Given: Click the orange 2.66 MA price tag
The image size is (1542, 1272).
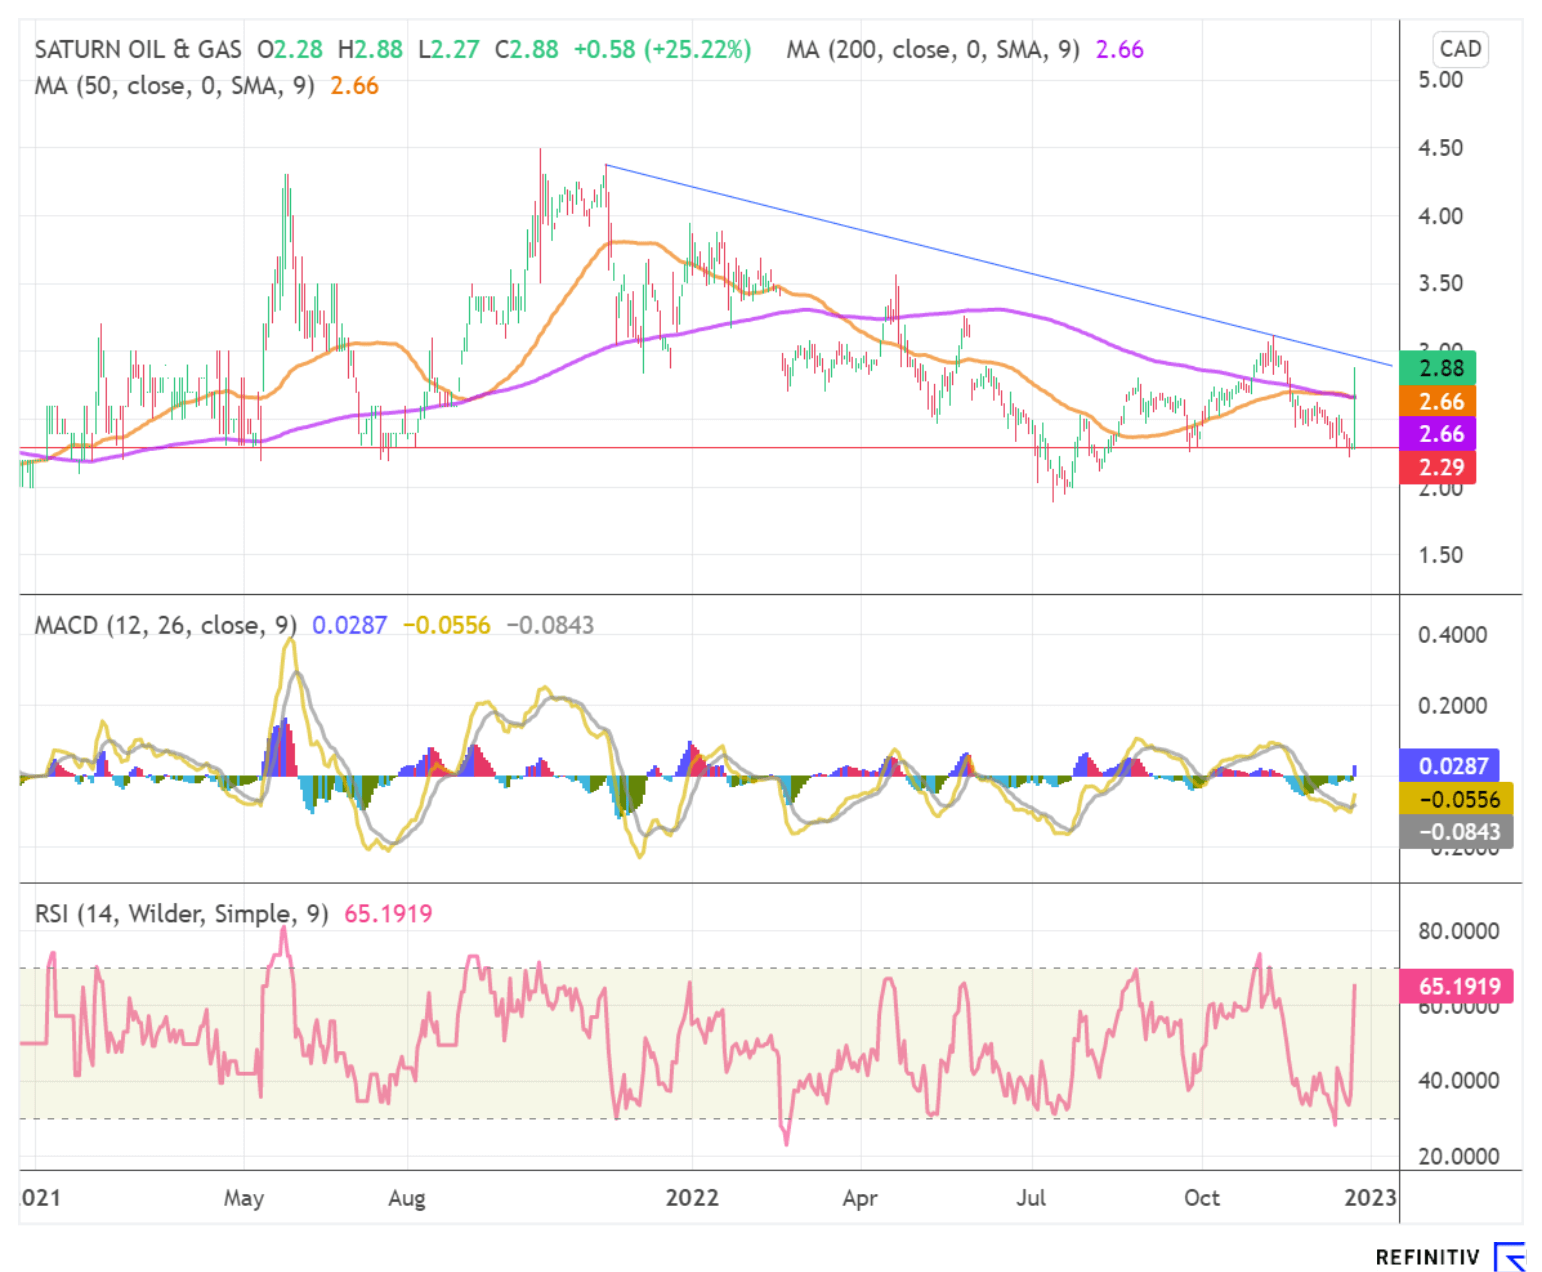Looking at the screenshot, I should [1439, 402].
